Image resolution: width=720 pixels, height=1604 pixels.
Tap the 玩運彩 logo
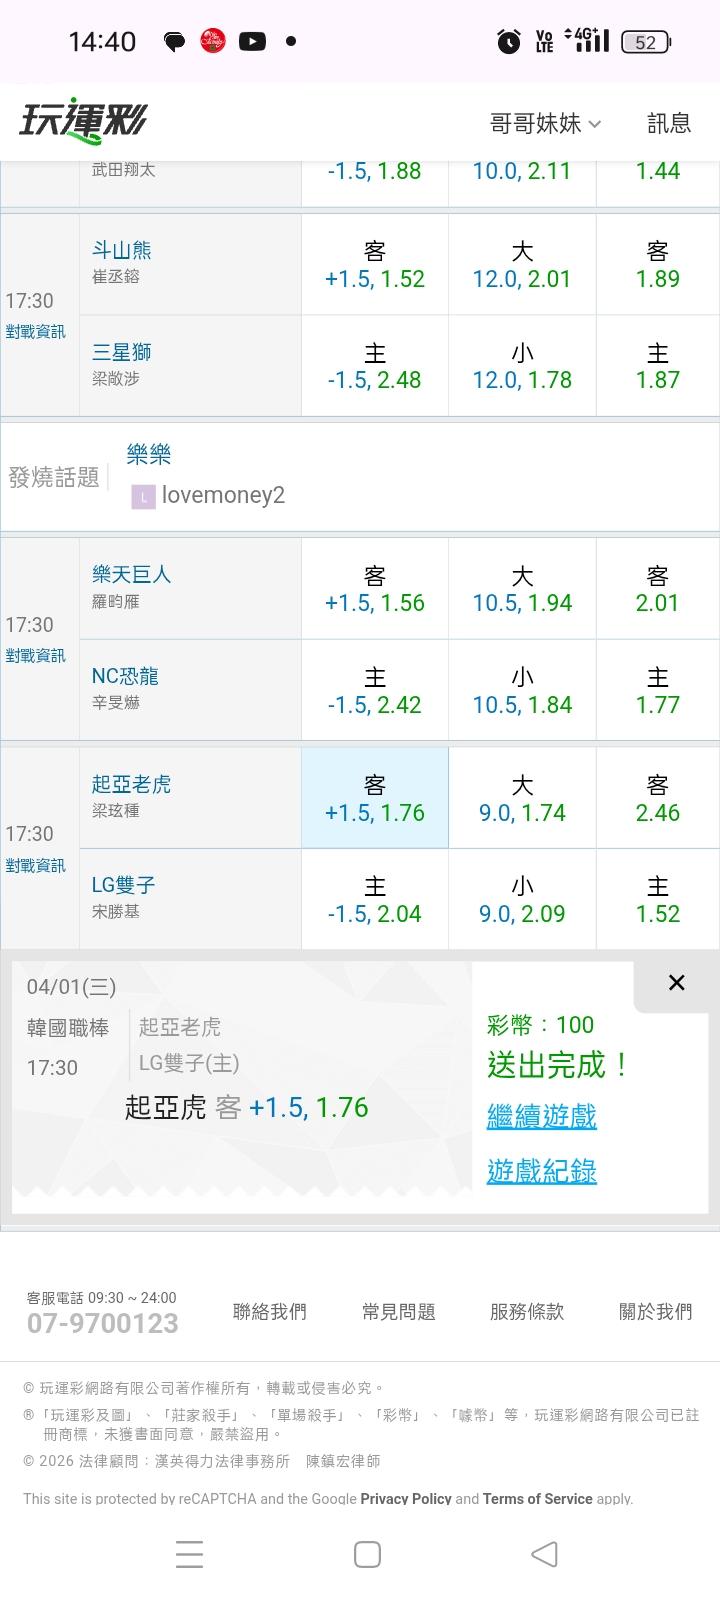coord(83,121)
